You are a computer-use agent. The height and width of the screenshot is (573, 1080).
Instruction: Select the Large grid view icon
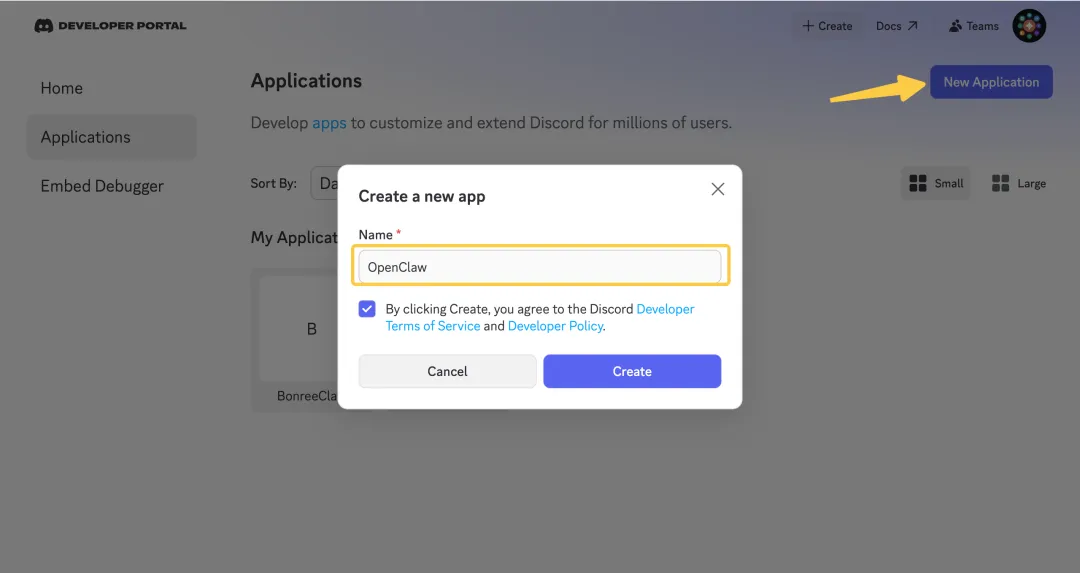click(x=1000, y=183)
